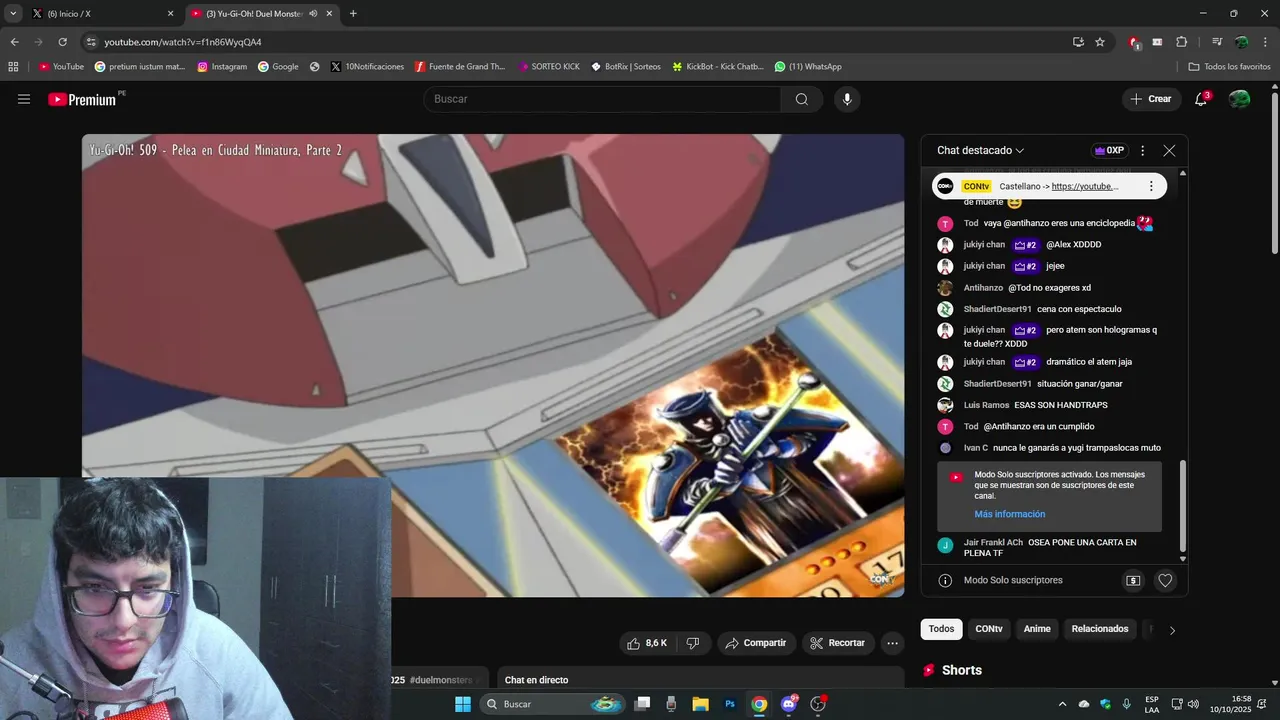The height and width of the screenshot is (720, 1280).
Task: Select the CONtv chip
Action: pos(989,629)
